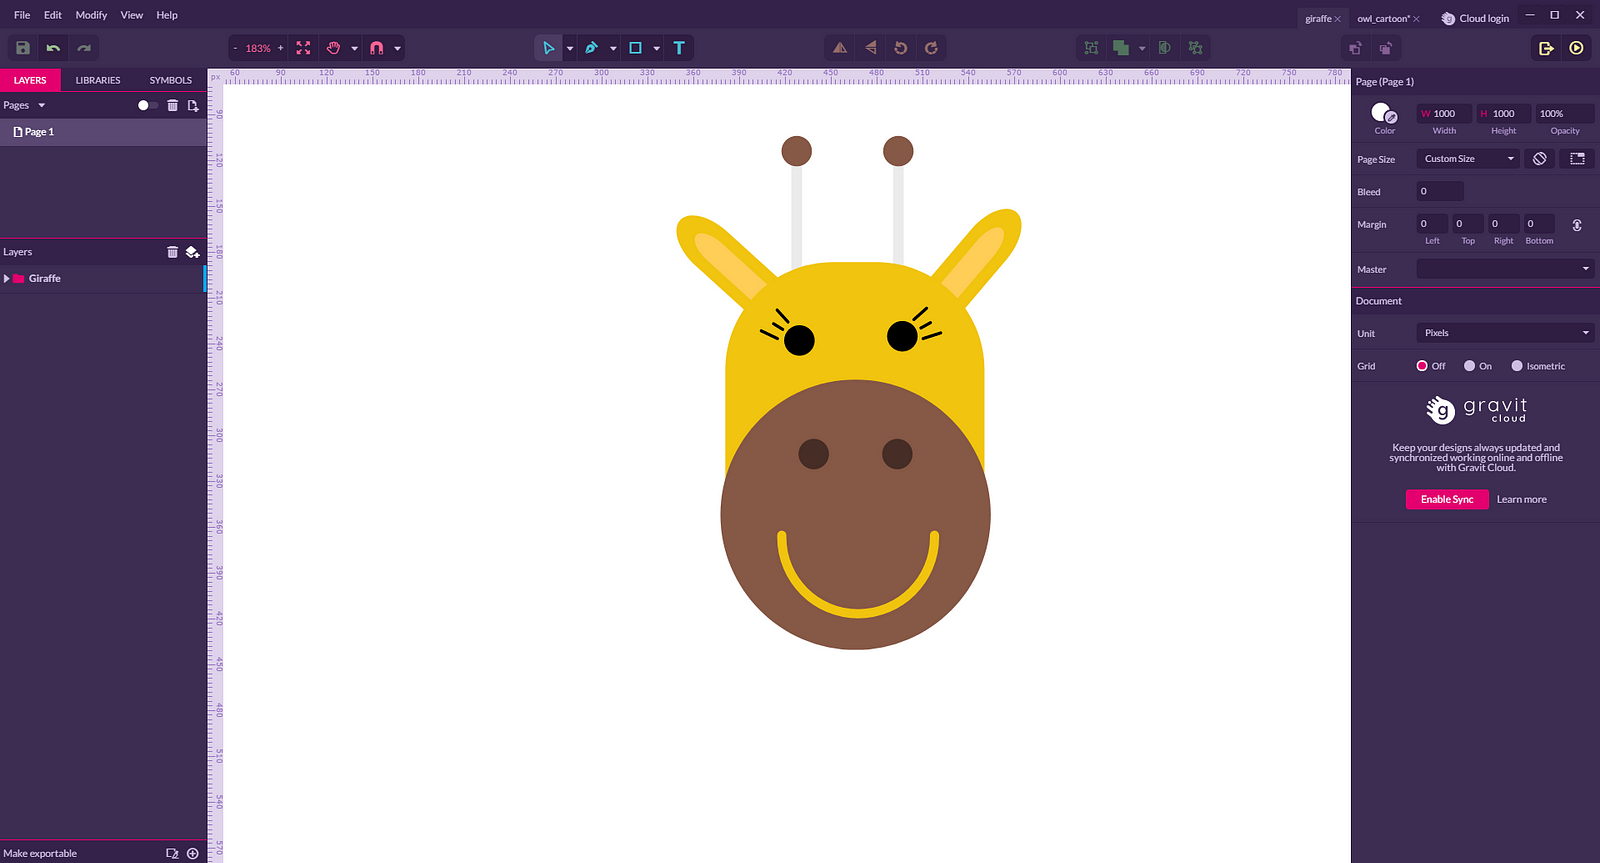Undo the last action
This screenshot has width=1600, height=863.
(53, 48)
